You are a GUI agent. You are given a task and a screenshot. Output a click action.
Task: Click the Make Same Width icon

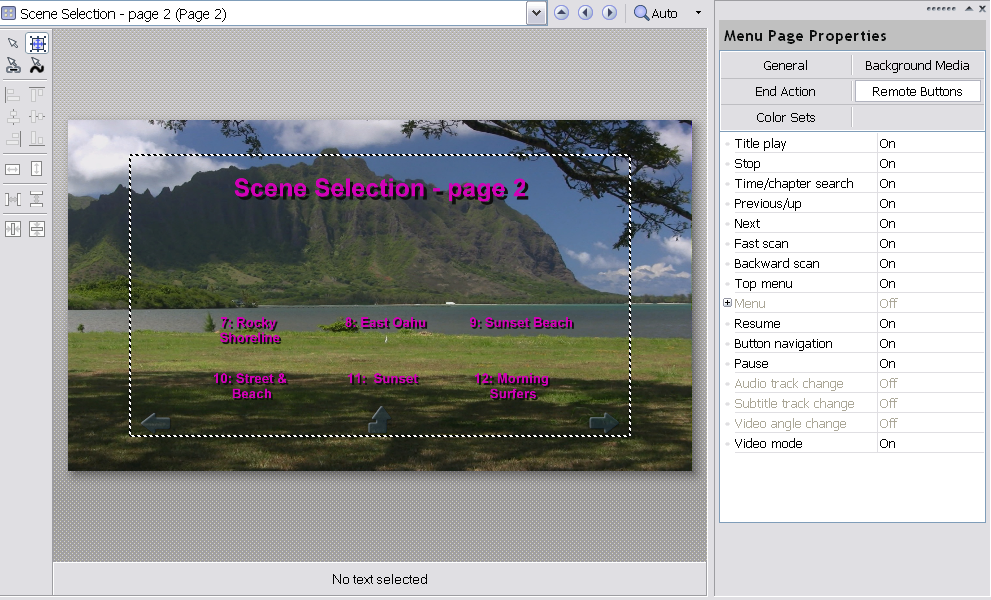(x=13, y=169)
